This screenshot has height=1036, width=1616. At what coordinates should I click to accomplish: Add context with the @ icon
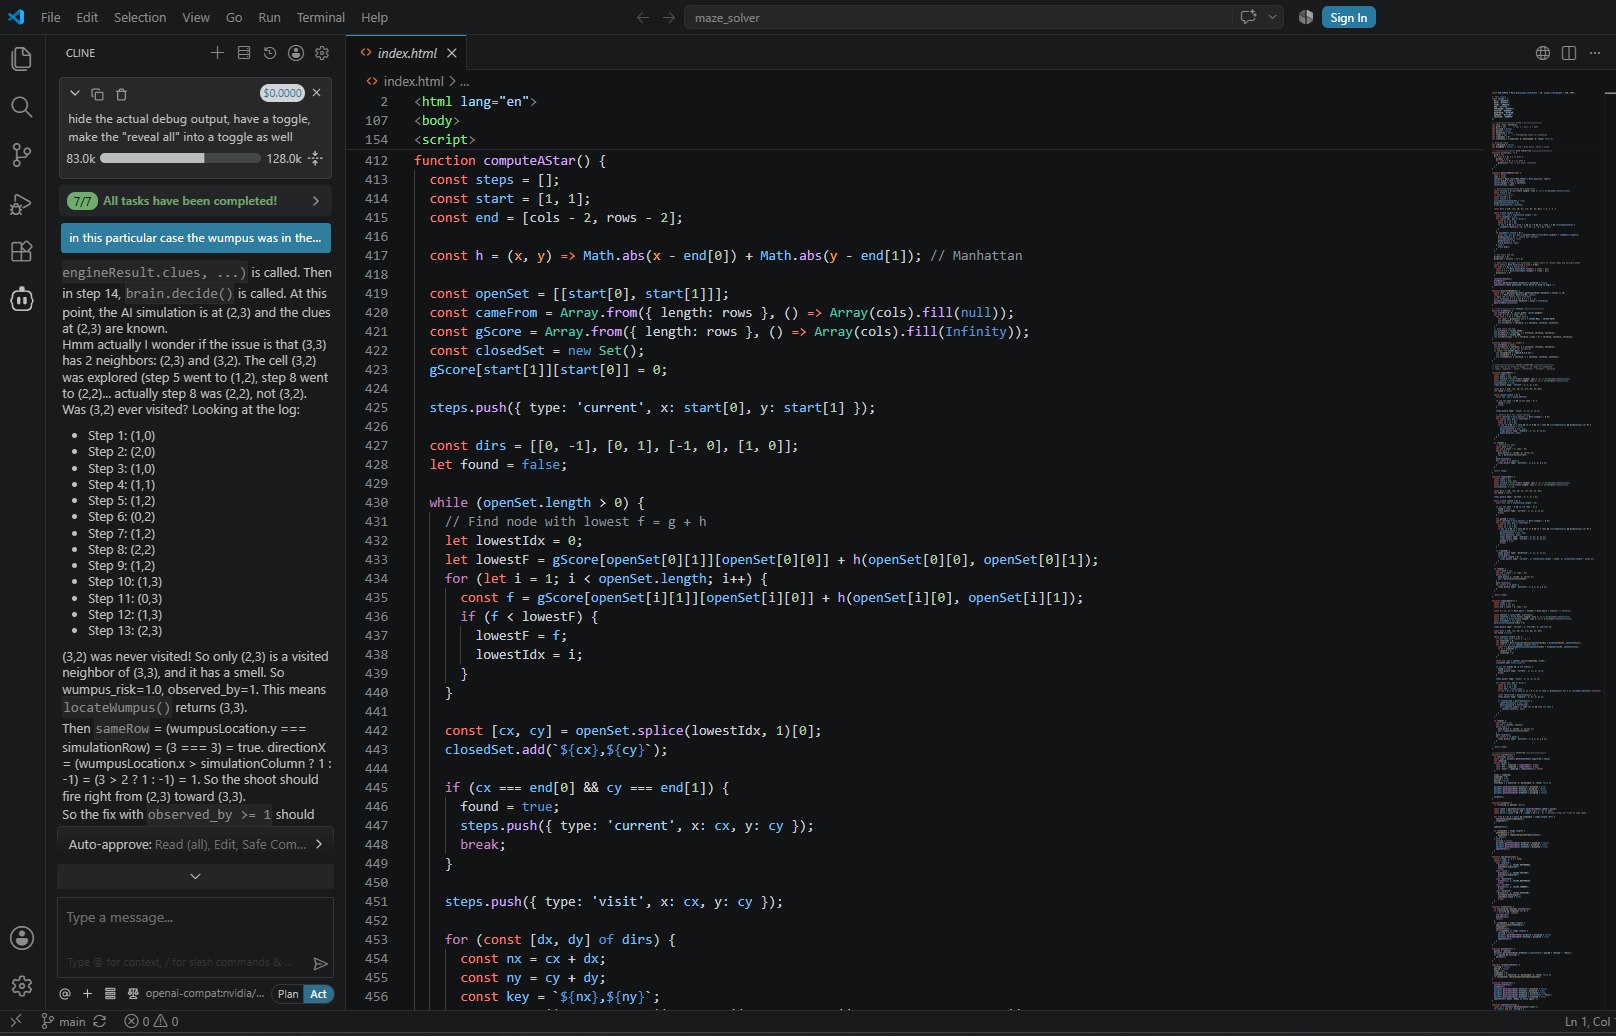(65, 994)
